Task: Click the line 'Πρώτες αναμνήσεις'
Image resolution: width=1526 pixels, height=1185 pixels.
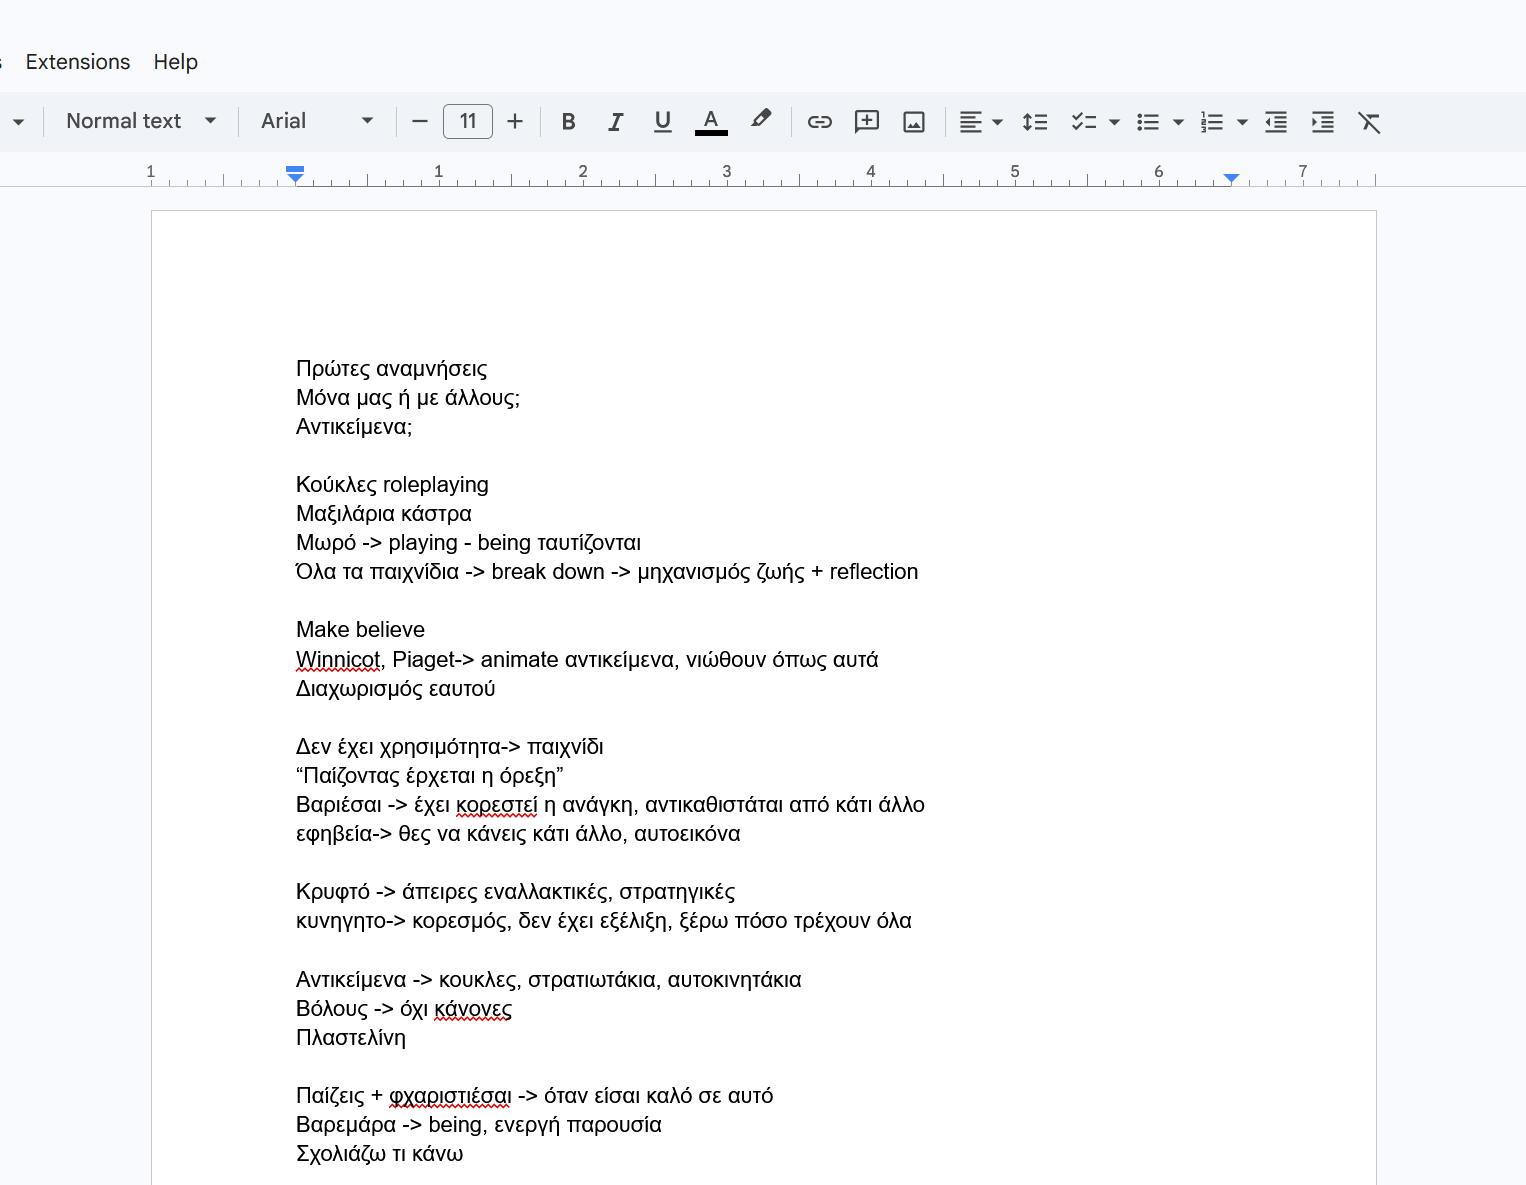Action: click(x=392, y=369)
